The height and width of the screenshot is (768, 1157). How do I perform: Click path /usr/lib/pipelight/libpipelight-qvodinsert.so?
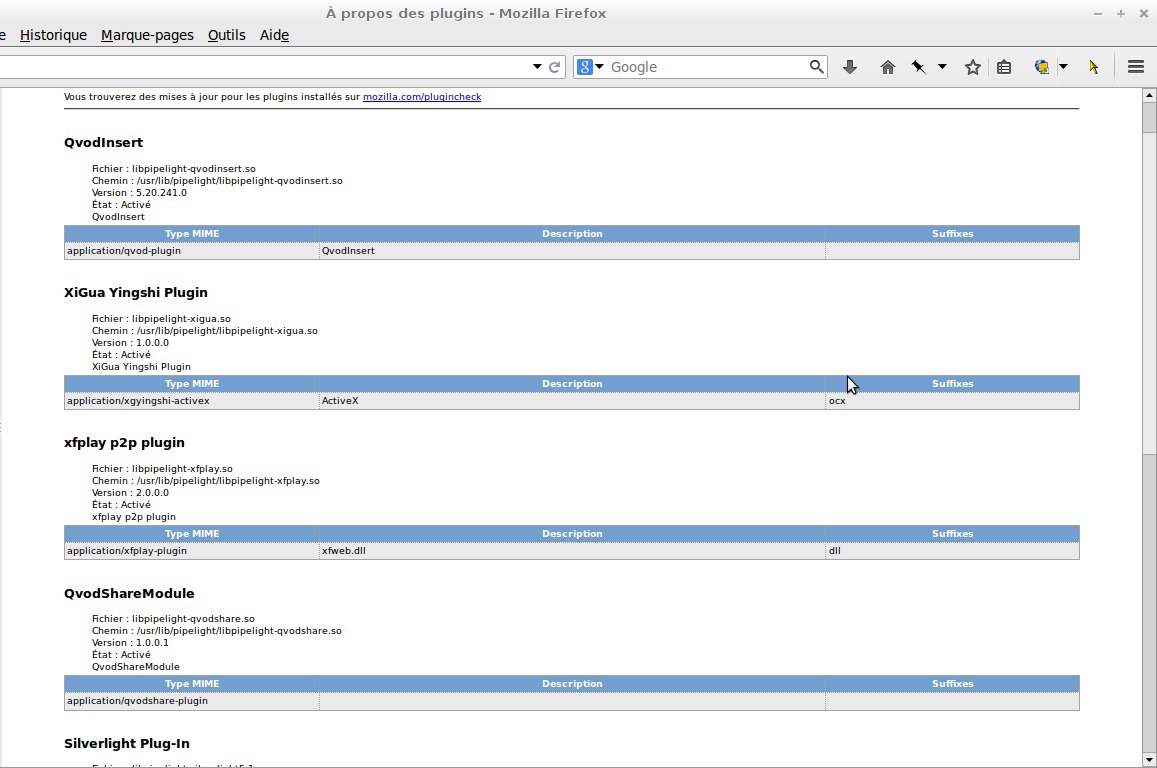coord(217,181)
